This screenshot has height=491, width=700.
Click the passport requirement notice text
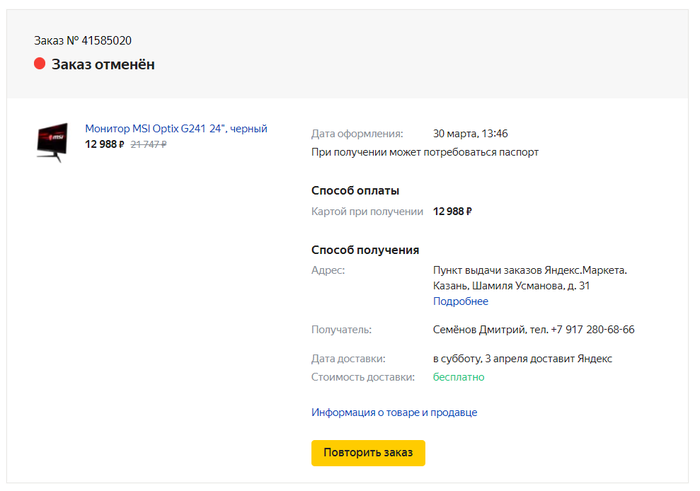(x=425, y=153)
